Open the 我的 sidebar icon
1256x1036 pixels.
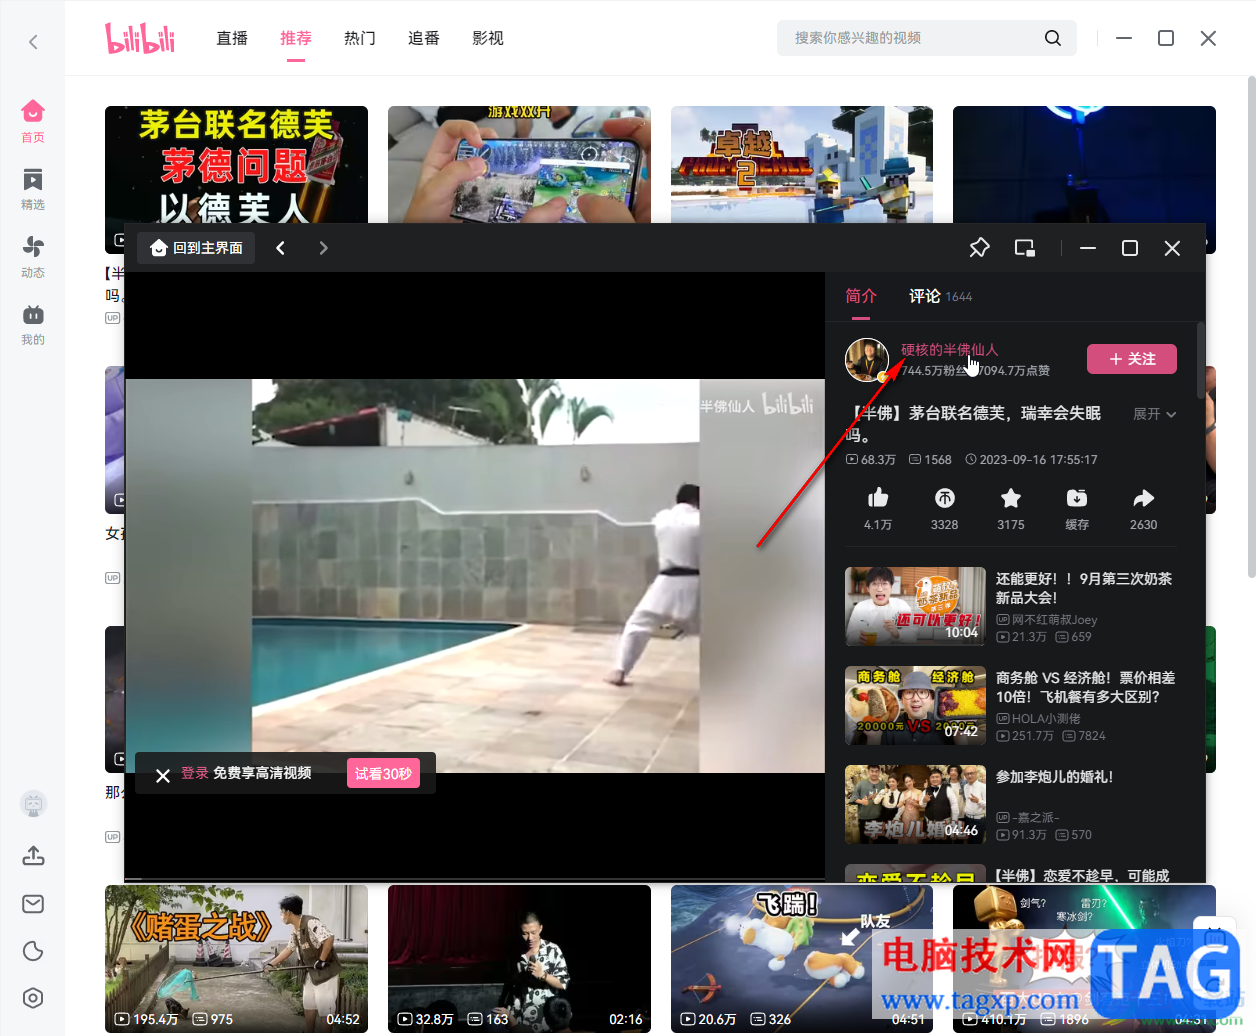33,323
